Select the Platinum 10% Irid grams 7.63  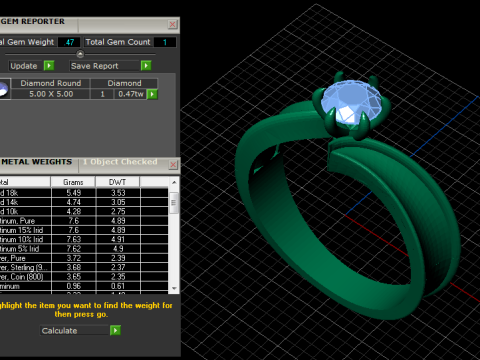[x=74, y=239]
